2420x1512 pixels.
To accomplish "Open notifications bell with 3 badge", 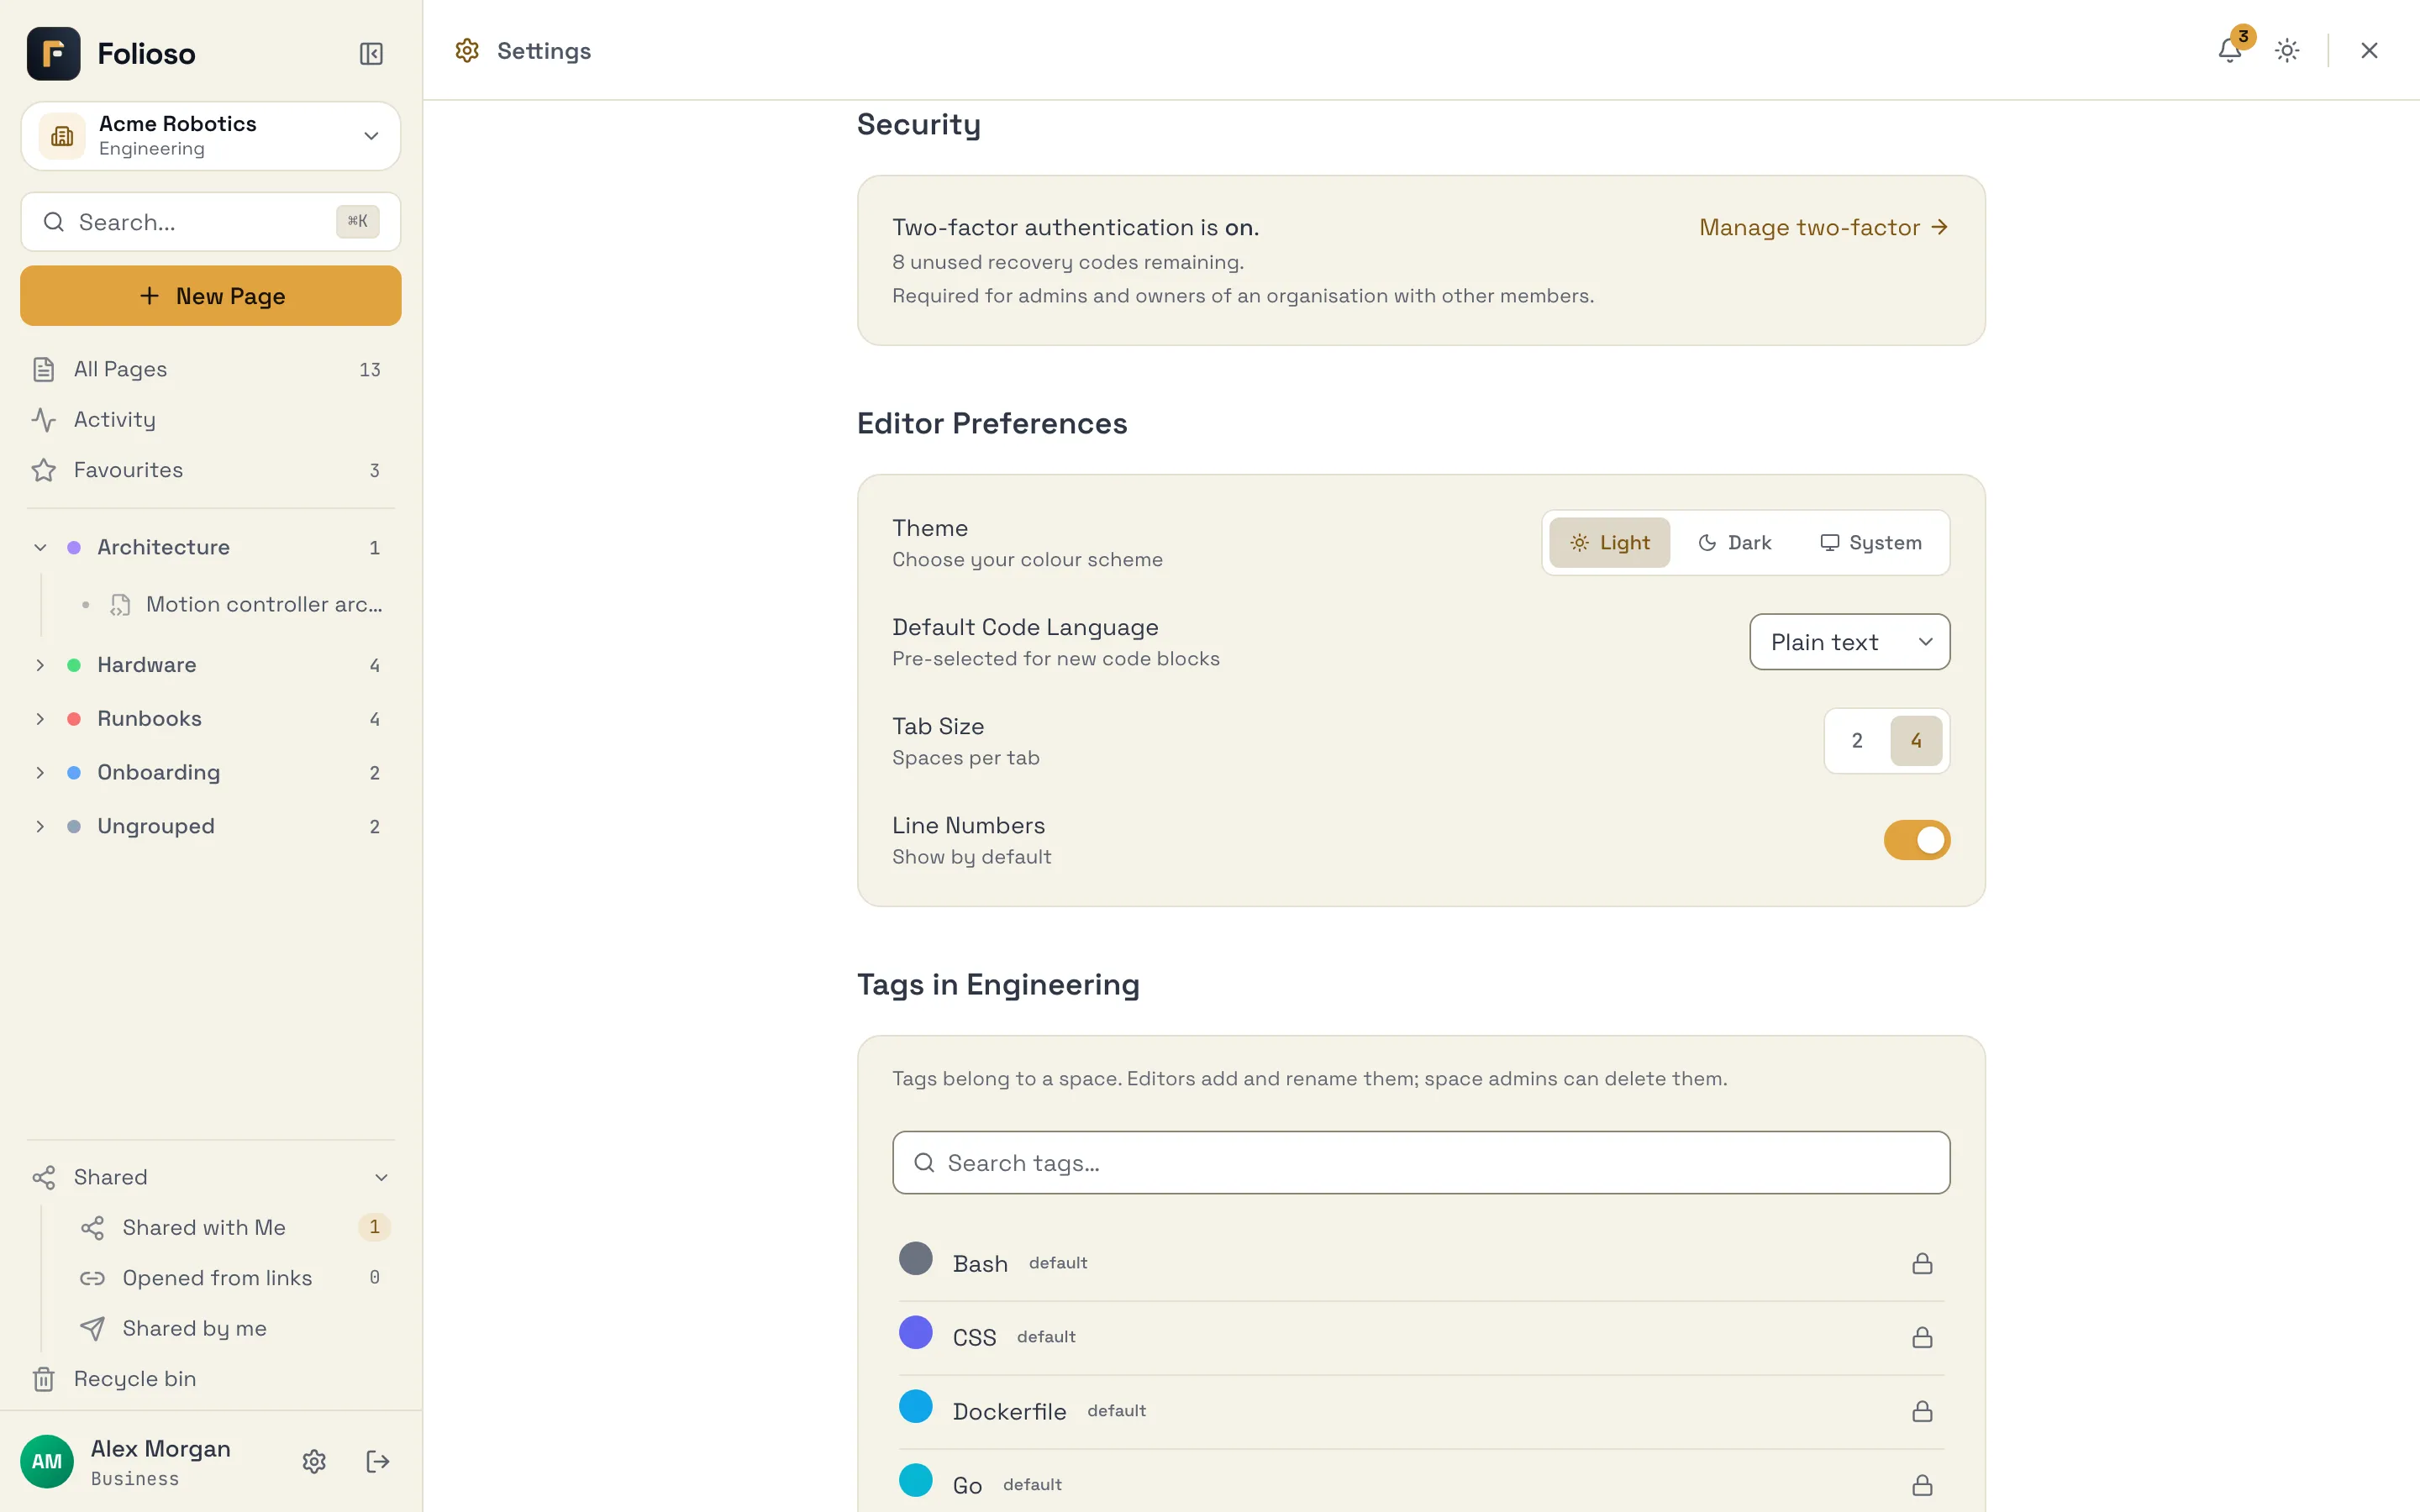I will click(2229, 50).
